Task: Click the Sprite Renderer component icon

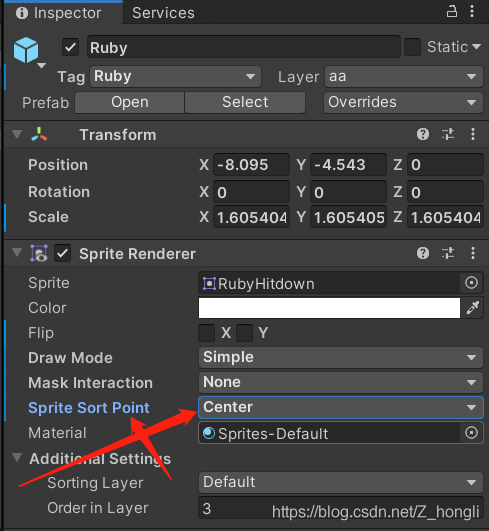Action: tap(39, 253)
